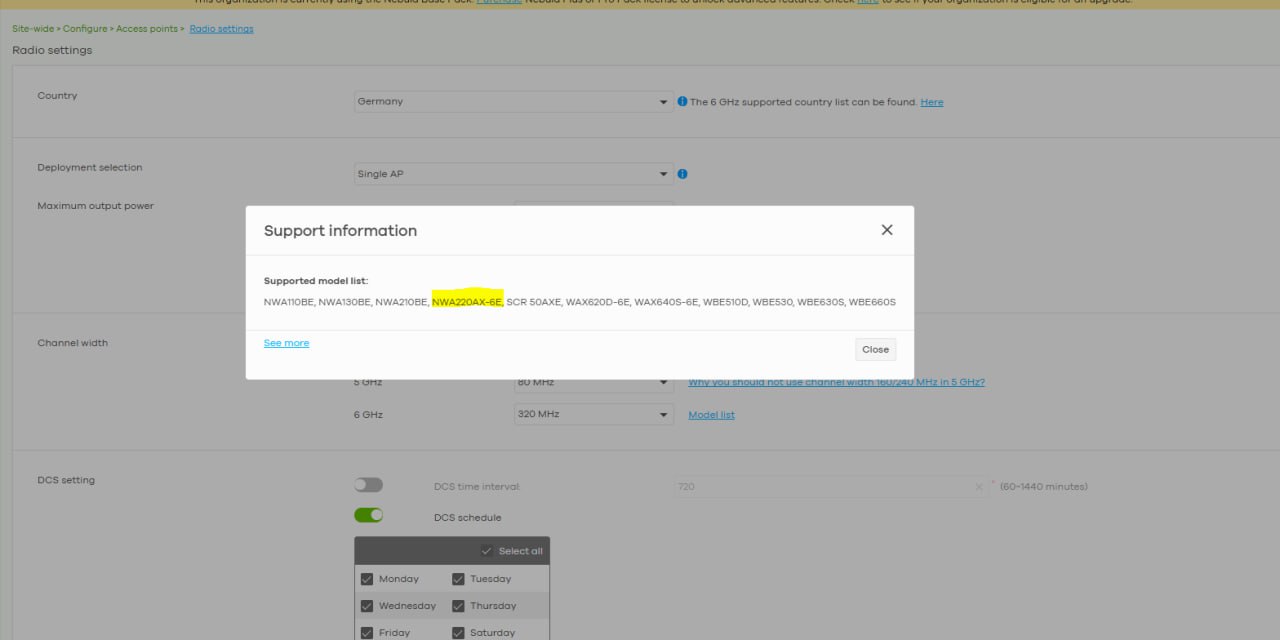The width and height of the screenshot is (1280, 640).
Task: Click the SCR 50AXE model name
Action: tap(533, 302)
